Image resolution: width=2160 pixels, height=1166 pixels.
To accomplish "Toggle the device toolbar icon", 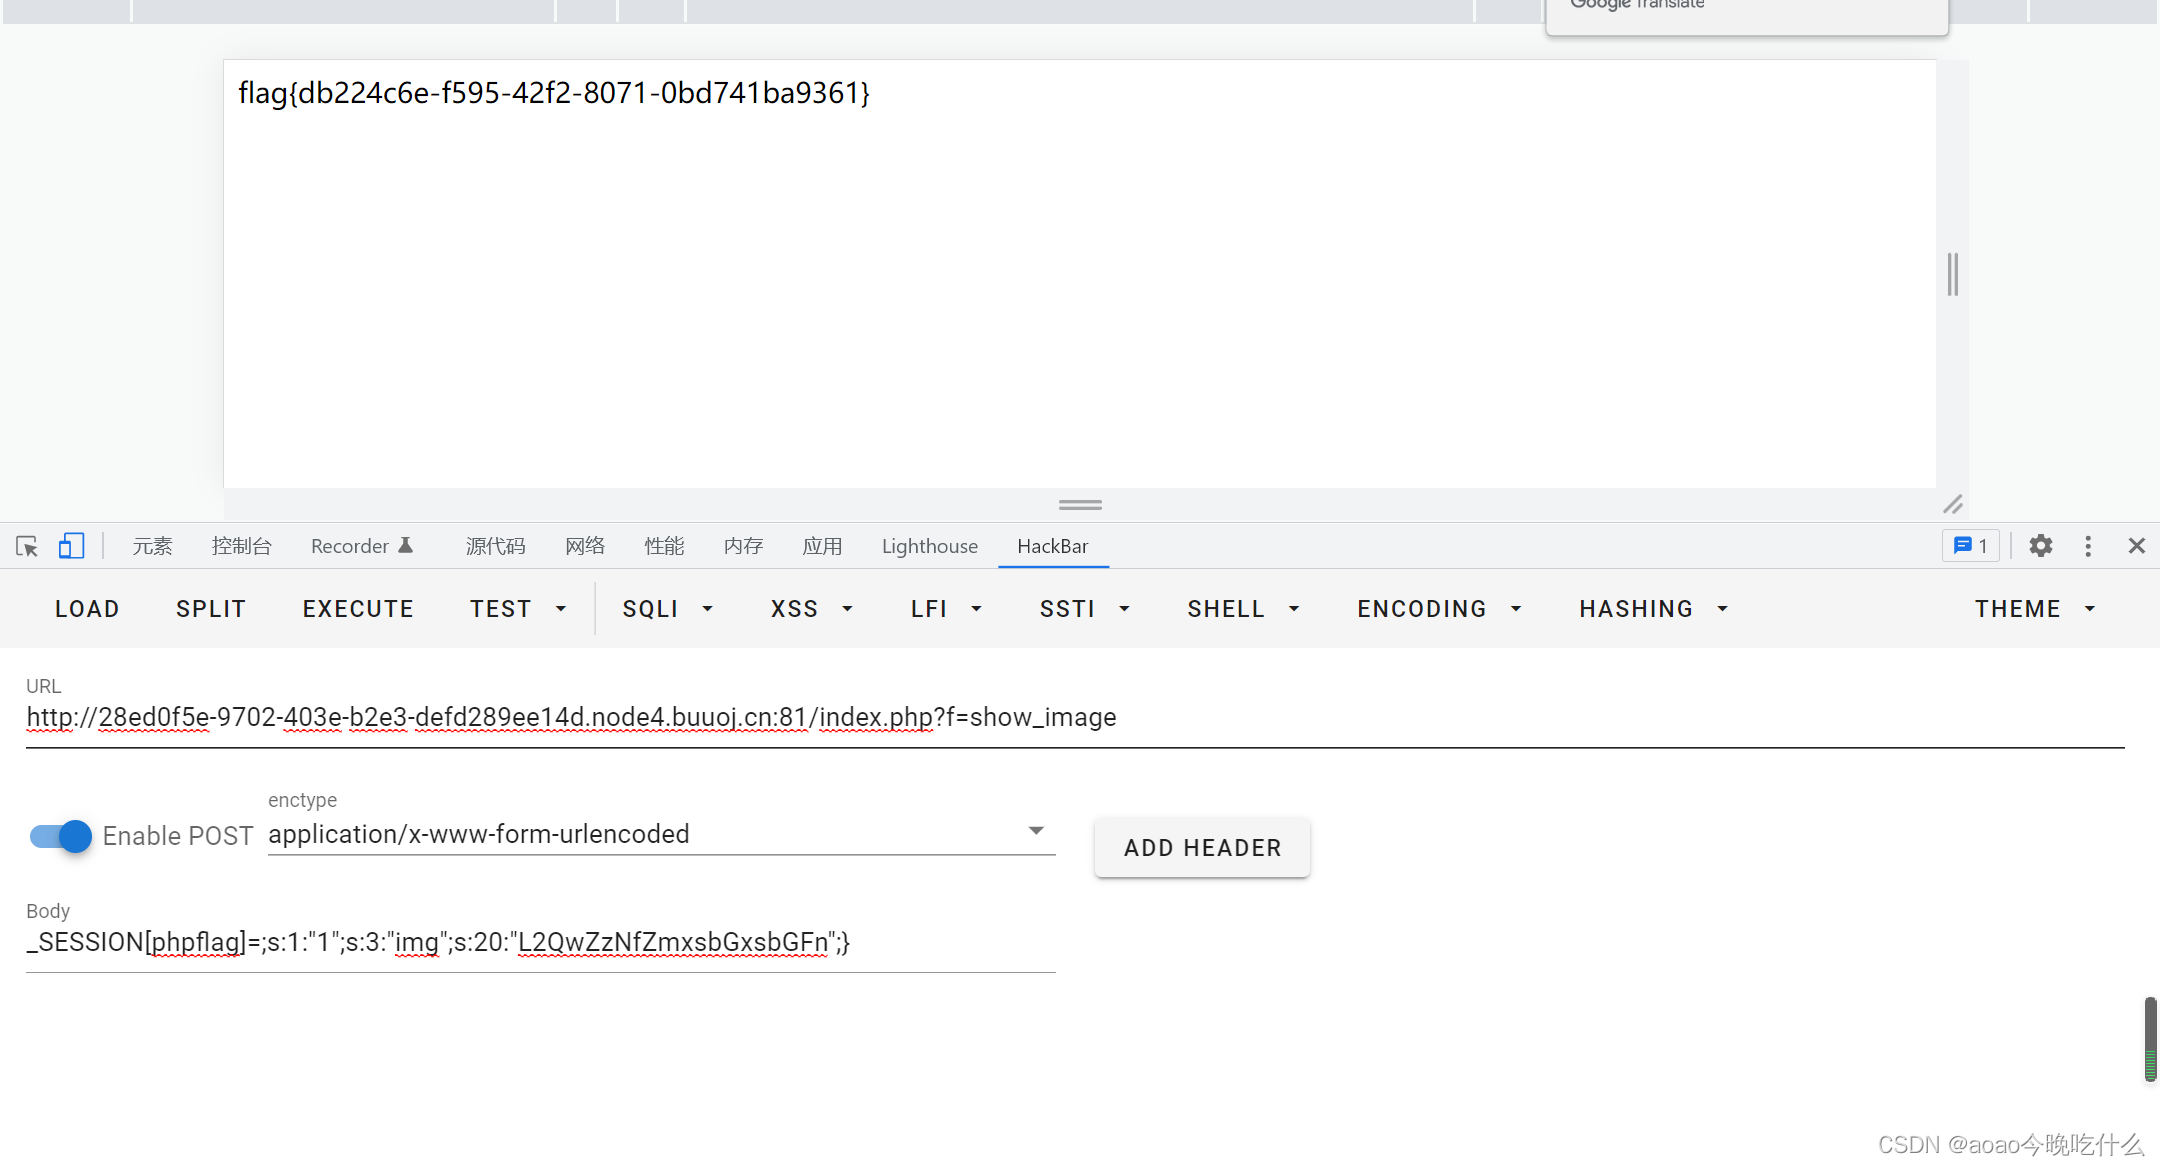I will point(71,546).
